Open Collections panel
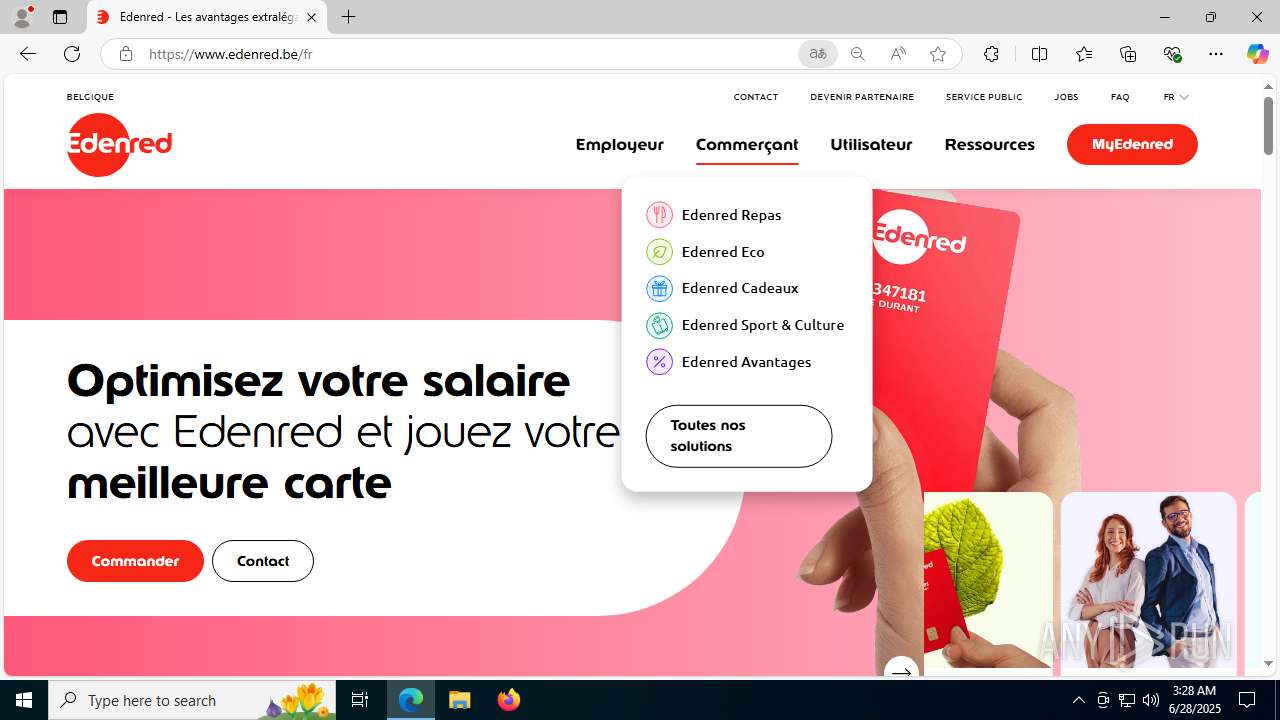This screenshot has height=720, width=1280. pyautogui.click(x=1128, y=54)
